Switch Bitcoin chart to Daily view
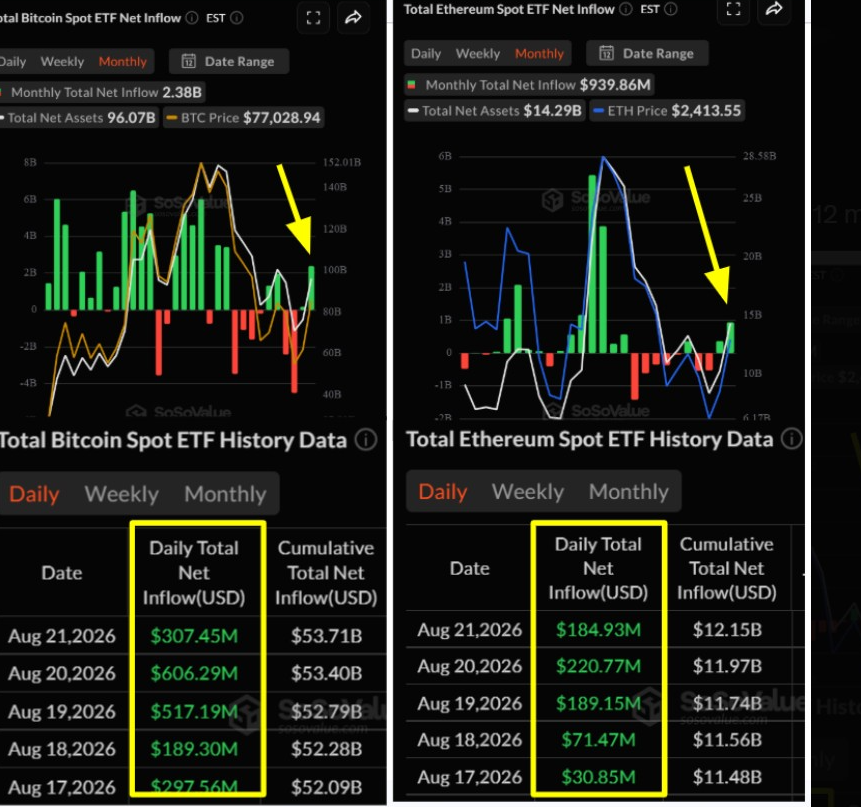The image size is (861, 807). tap(13, 61)
